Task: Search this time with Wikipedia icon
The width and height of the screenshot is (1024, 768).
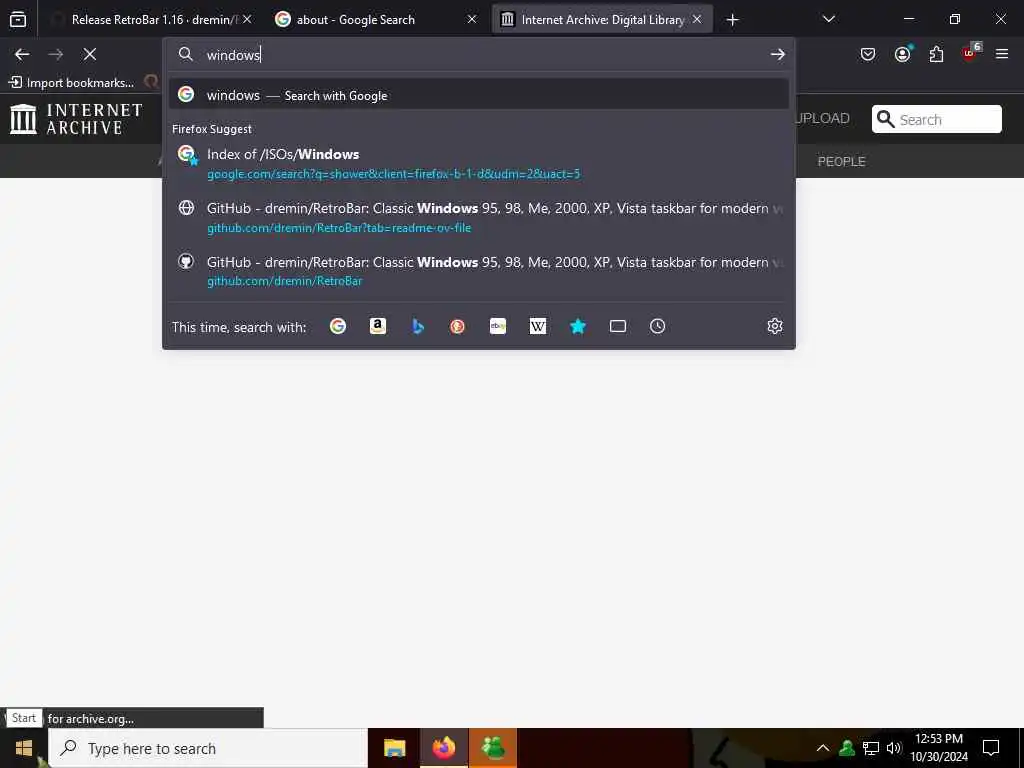Action: click(x=537, y=326)
